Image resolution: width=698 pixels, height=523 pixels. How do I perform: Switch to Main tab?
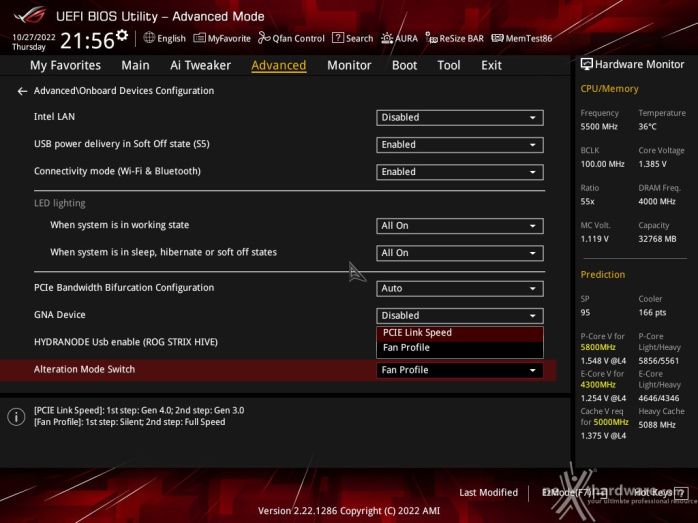135,65
